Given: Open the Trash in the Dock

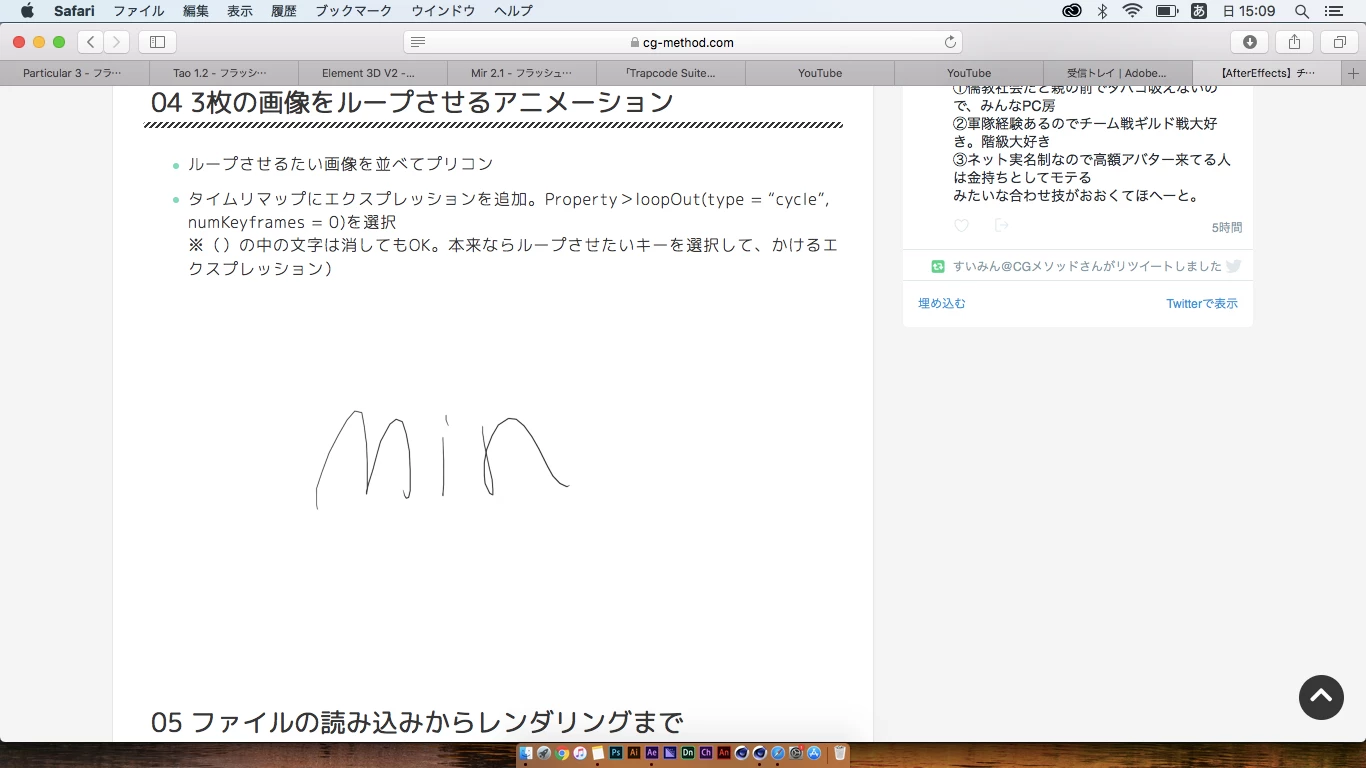Looking at the screenshot, I should (x=840, y=753).
